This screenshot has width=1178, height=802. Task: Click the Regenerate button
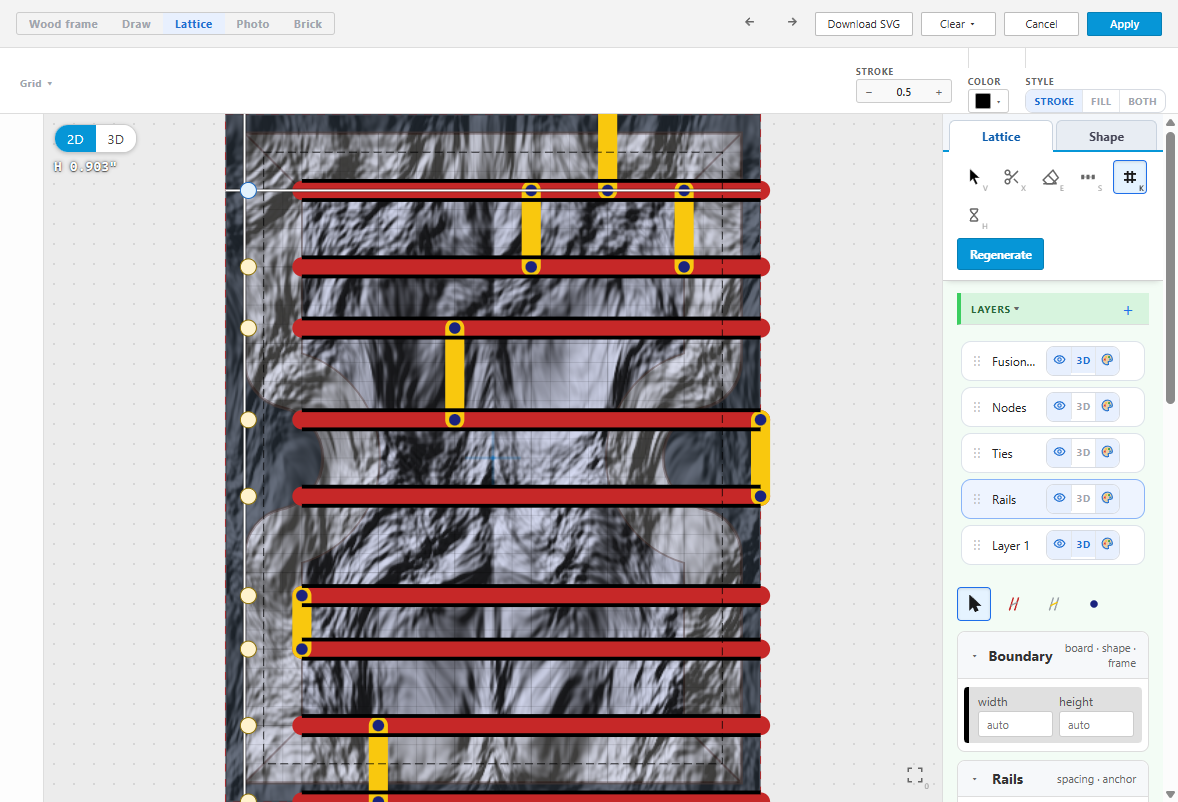1000,255
